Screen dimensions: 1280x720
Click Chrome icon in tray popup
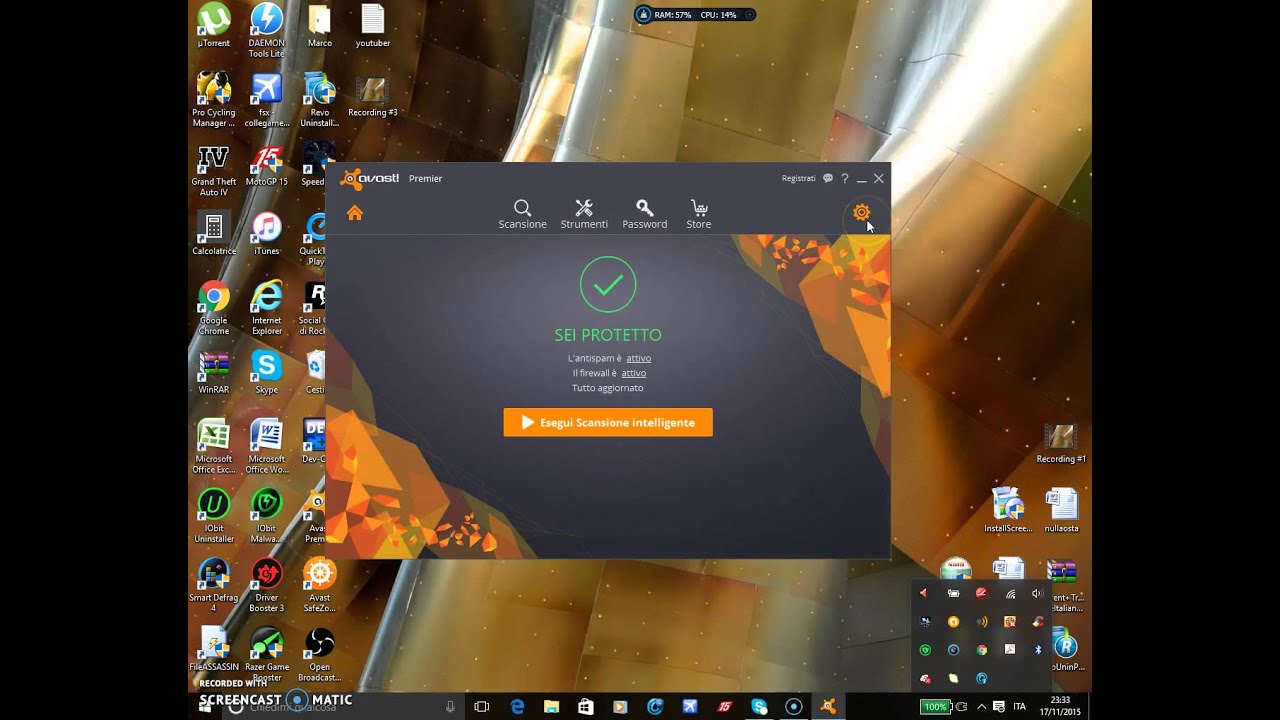pos(982,650)
